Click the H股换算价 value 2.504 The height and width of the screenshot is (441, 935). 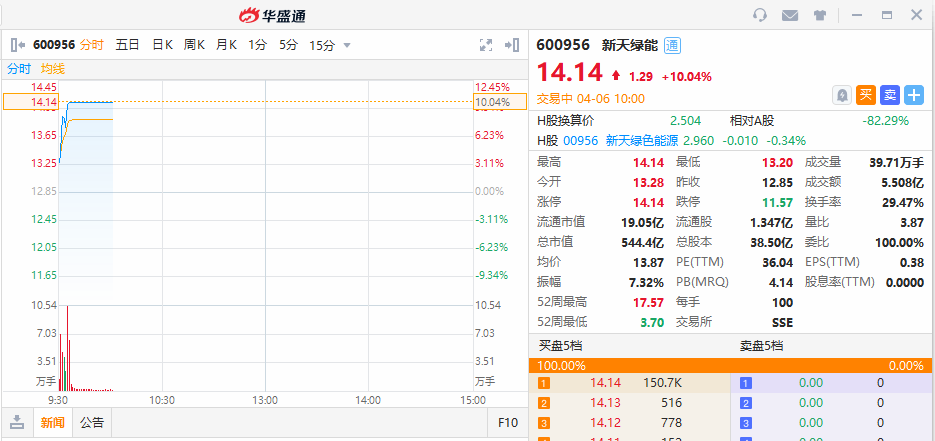pos(686,121)
